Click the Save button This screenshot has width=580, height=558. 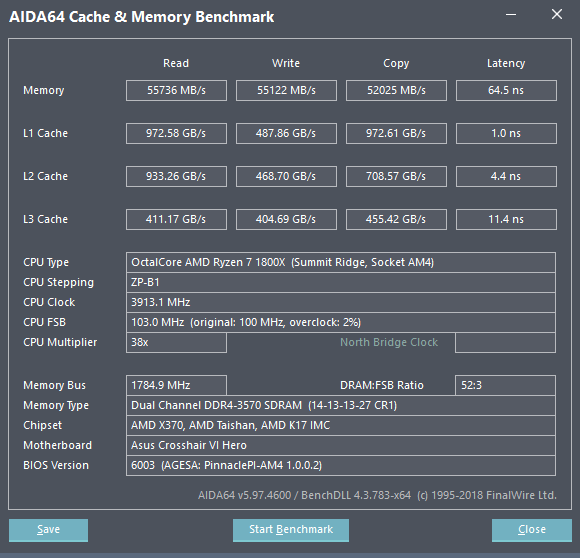click(48, 530)
